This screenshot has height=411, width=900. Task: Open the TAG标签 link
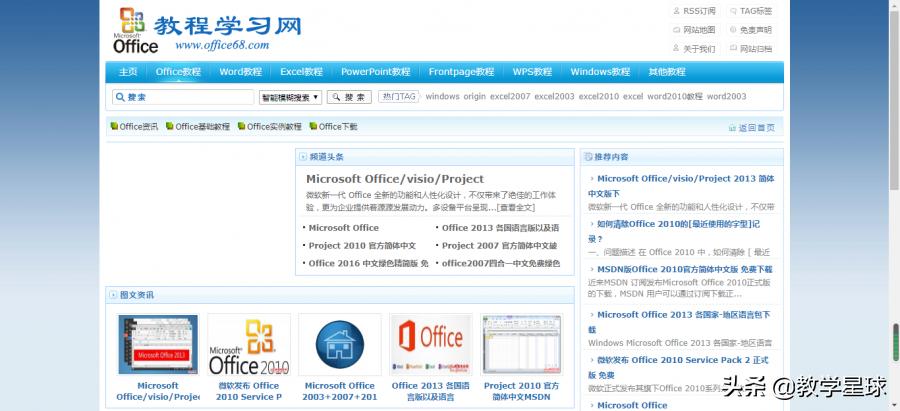click(751, 11)
